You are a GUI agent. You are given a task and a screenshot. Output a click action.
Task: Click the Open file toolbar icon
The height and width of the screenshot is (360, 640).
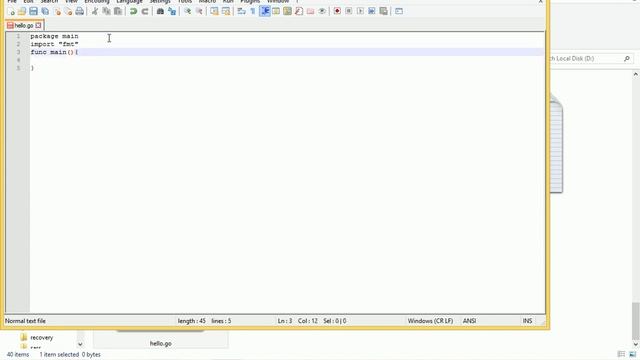pos(22,11)
